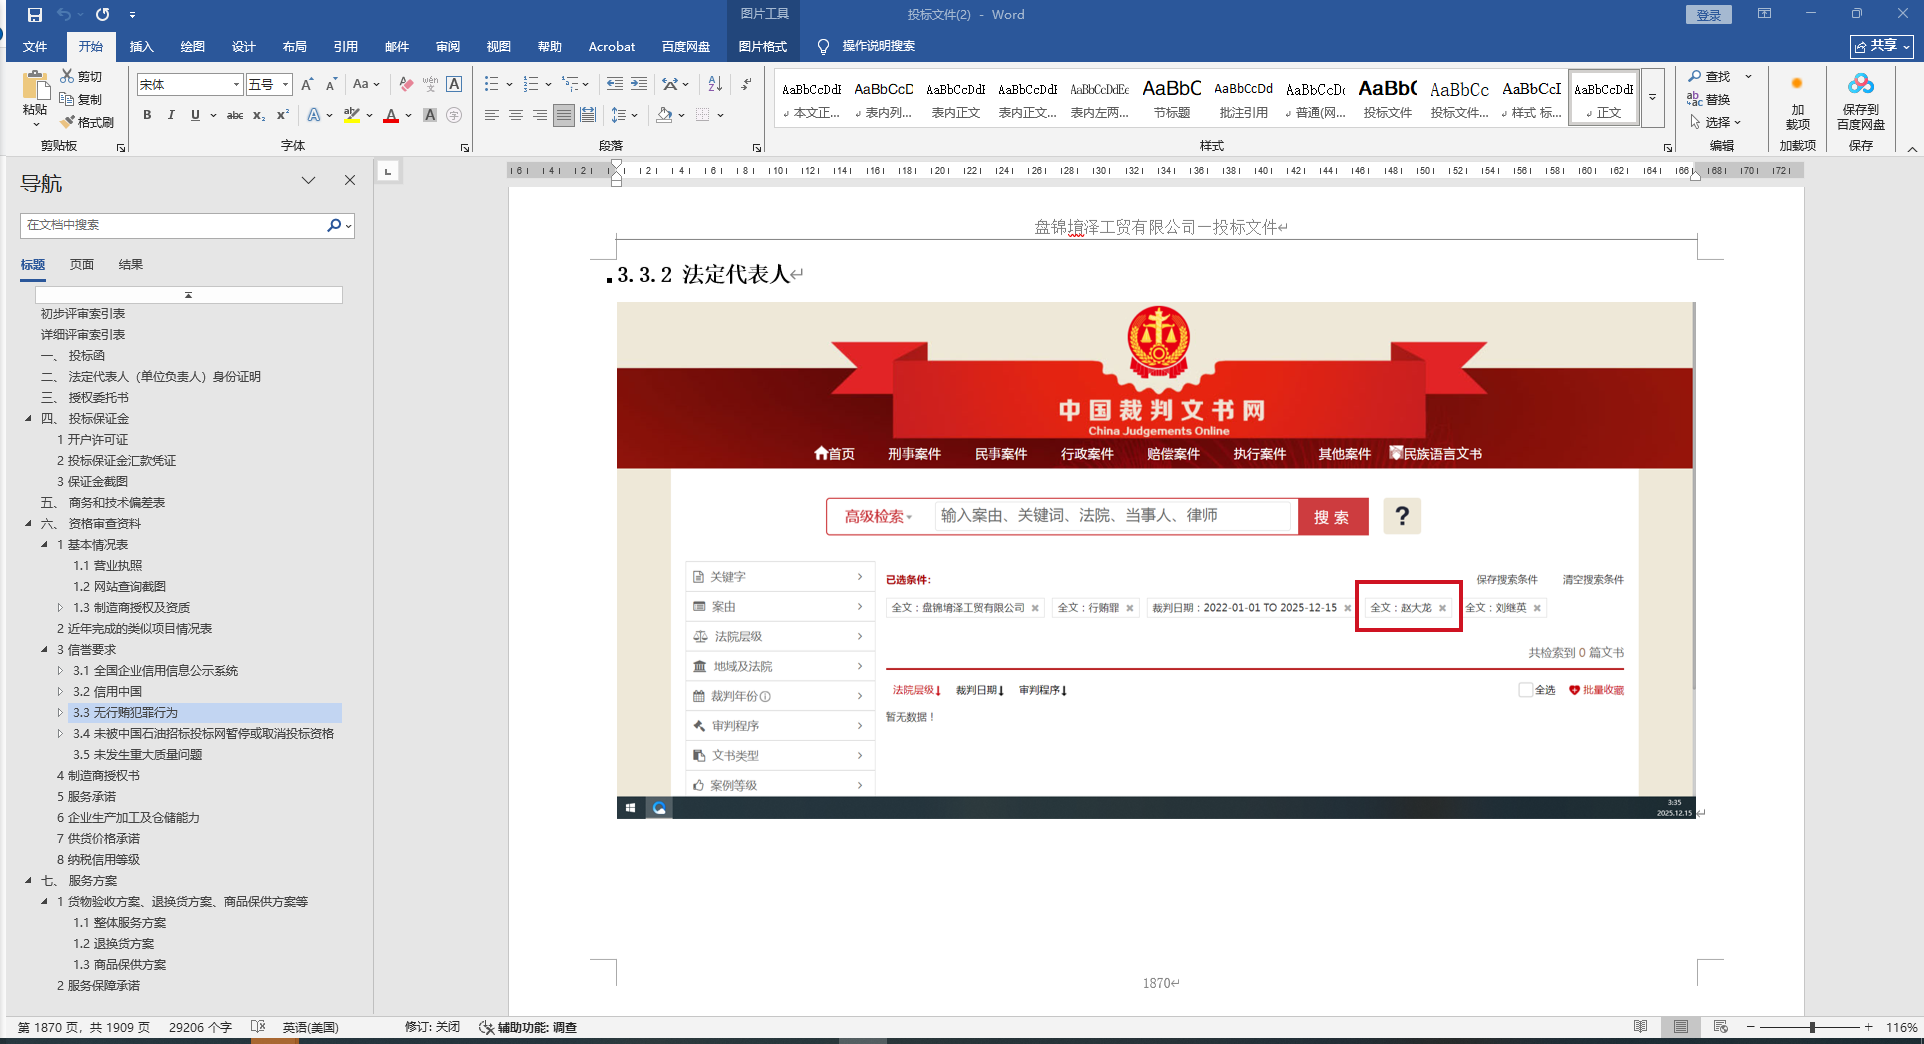Switch to Web Layout view in the status bar
Screen dimensions: 1924x1044
point(1721,1027)
